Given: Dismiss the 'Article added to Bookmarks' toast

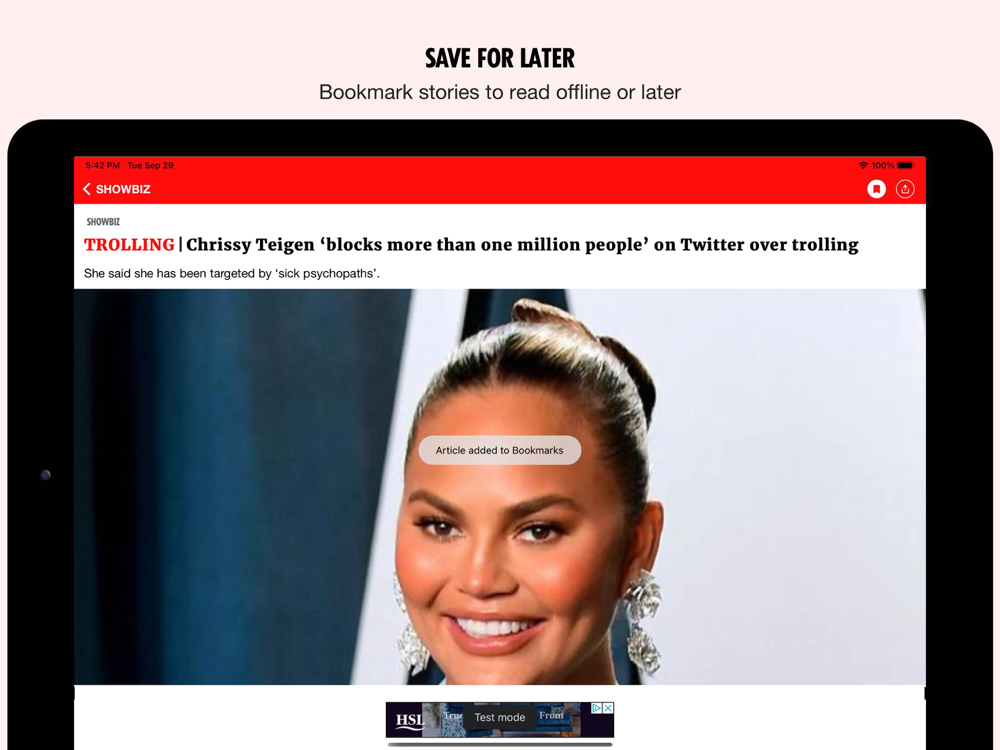Looking at the screenshot, I should tap(500, 450).
